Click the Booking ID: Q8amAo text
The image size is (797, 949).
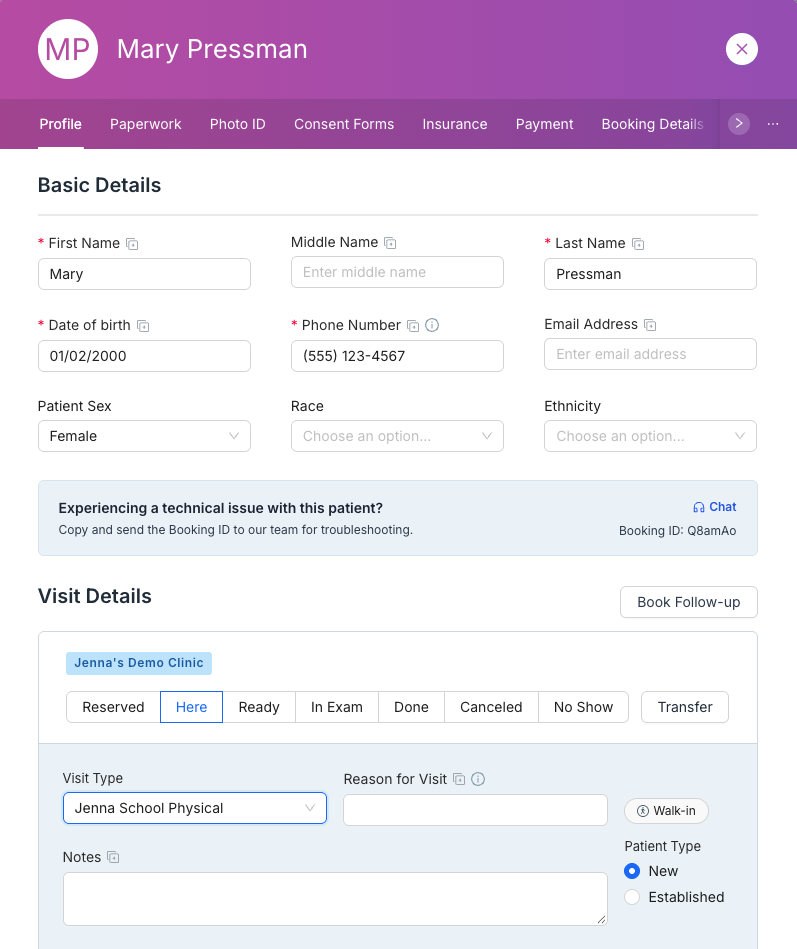(x=677, y=531)
